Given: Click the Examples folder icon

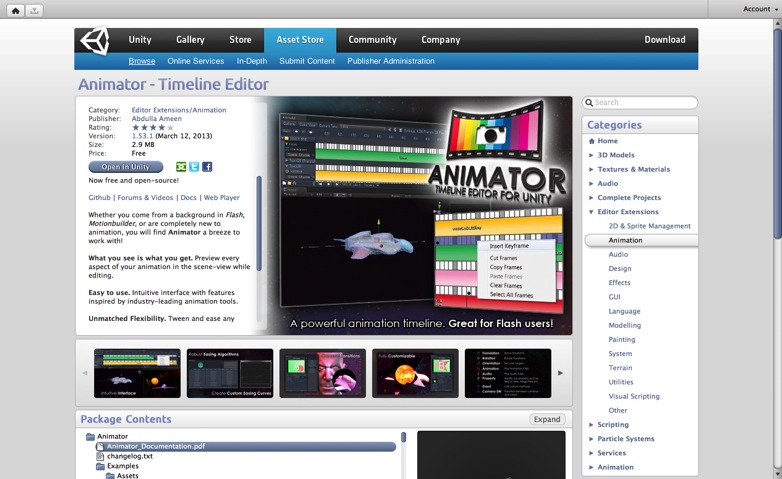Looking at the screenshot, I should click(100, 466).
